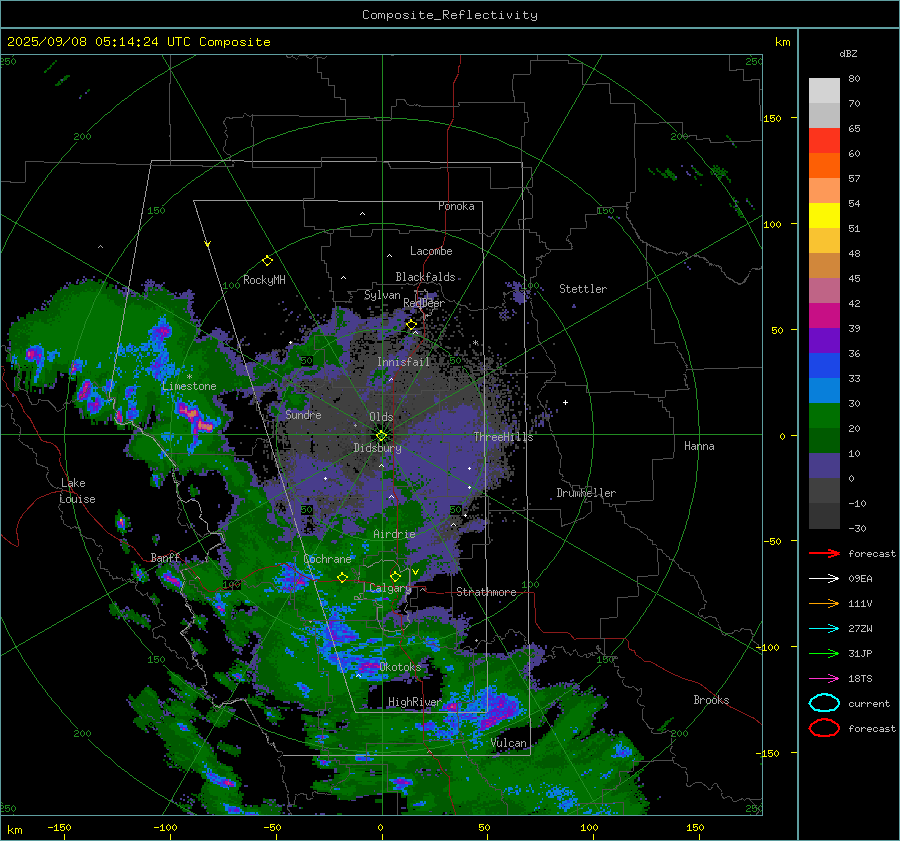
Task: Click the magenta 18TS arrow icon
Action: 824,679
